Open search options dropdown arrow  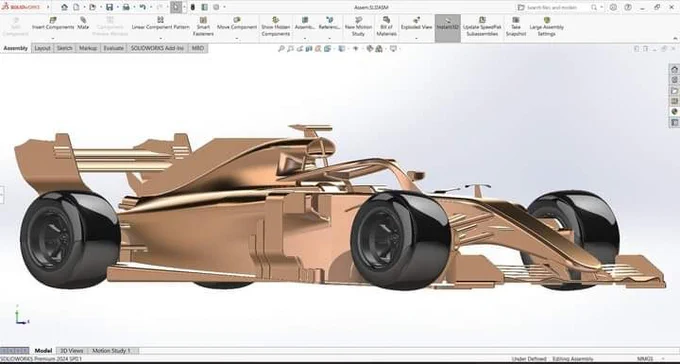click(602, 7)
